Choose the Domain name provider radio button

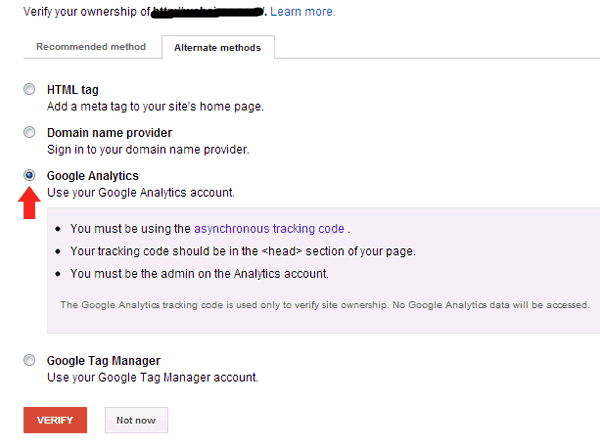pos(29,133)
